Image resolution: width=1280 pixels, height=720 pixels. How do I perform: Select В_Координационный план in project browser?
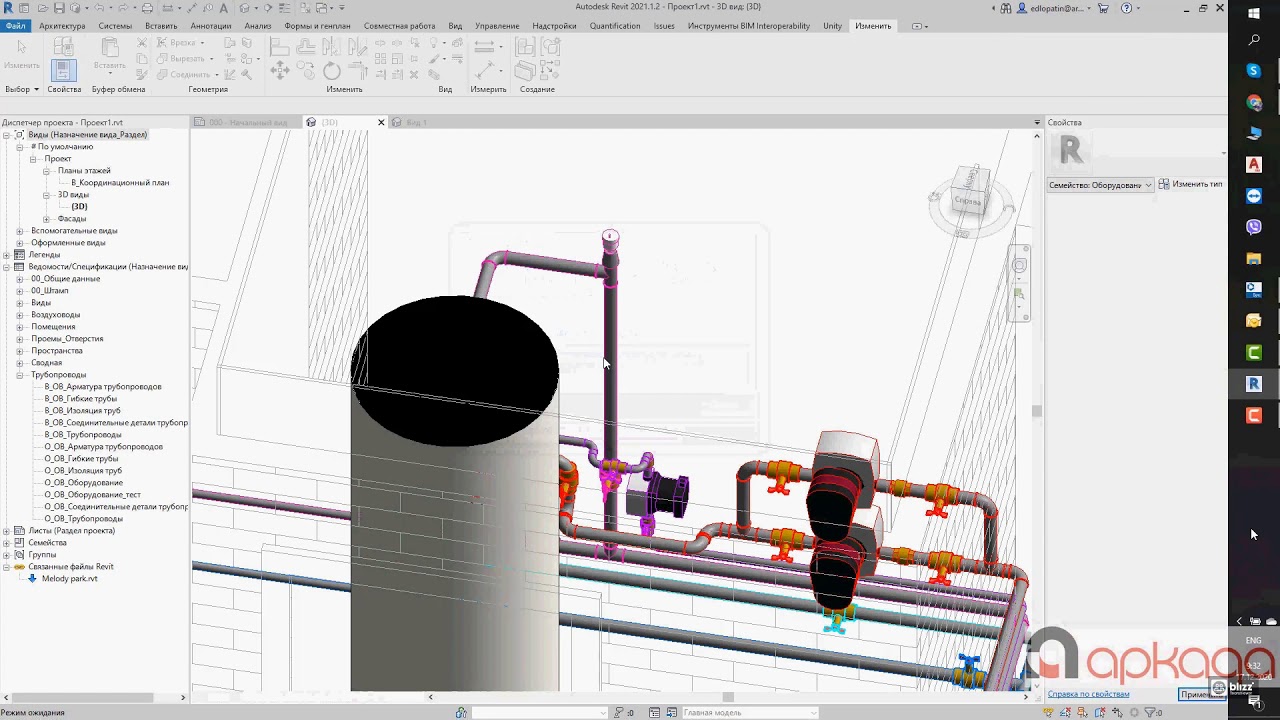120,183
